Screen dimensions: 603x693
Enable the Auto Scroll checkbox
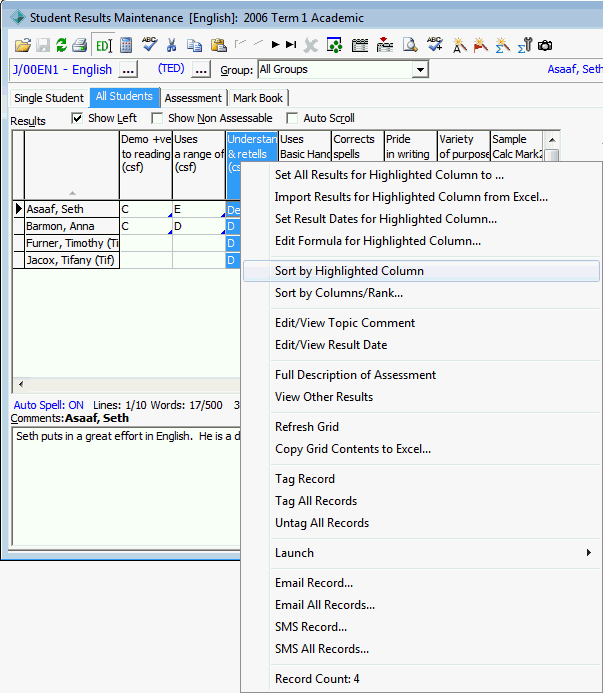pos(292,118)
